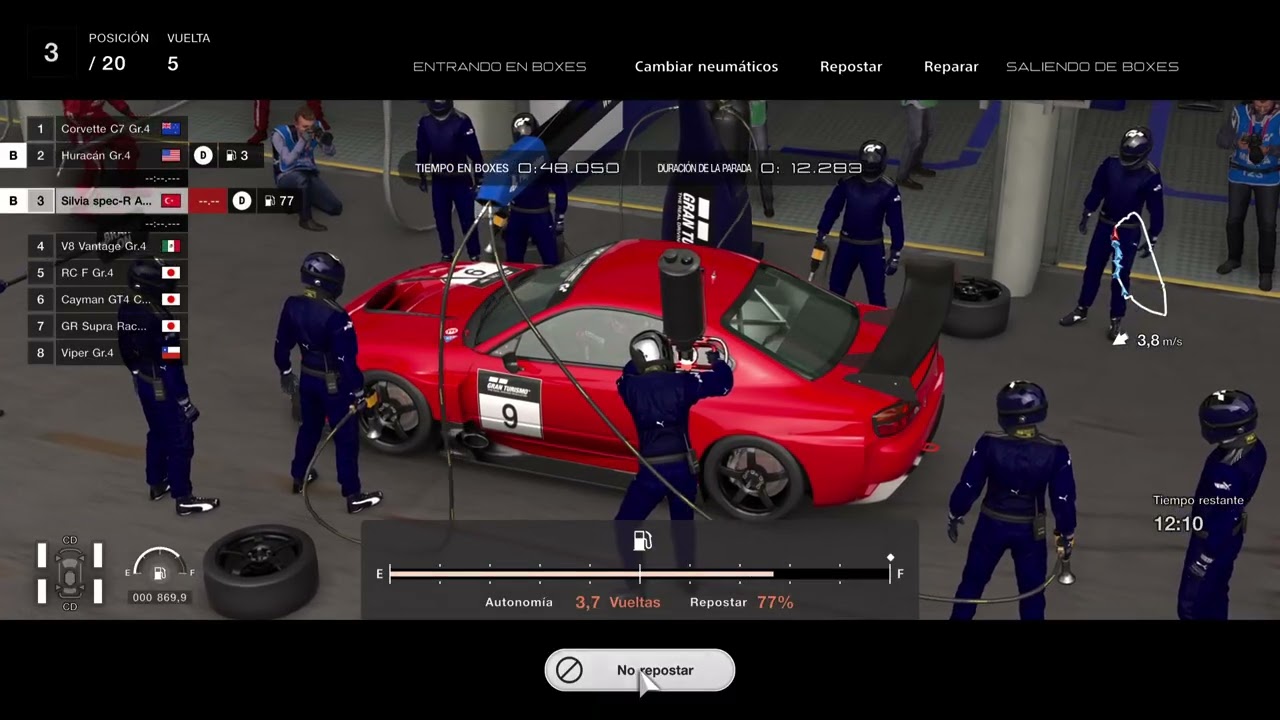The width and height of the screenshot is (1280, 720).
Task: Click the Japan flag beside GR Supra
Action: coord(171,326)
